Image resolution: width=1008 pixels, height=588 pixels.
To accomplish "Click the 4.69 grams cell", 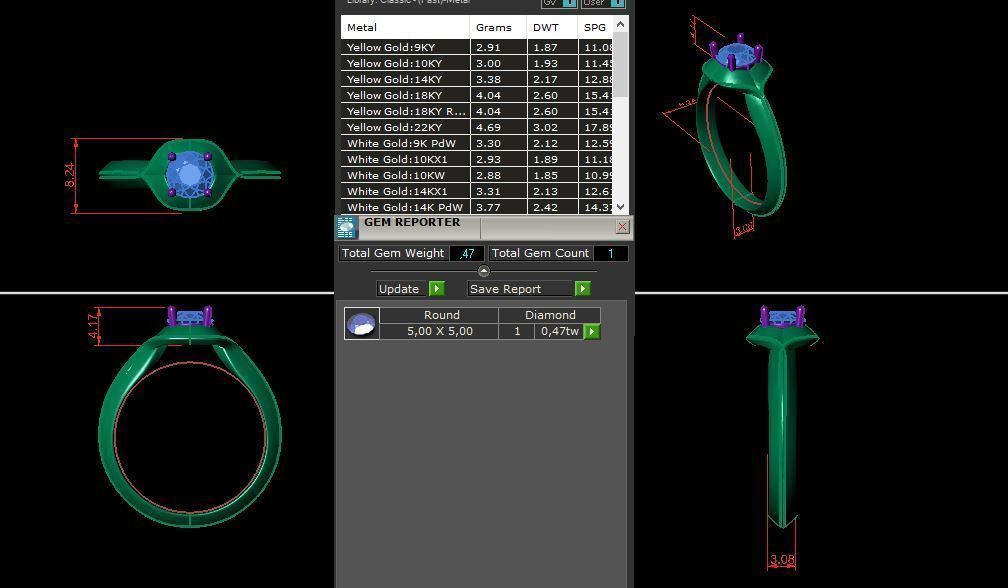I will 498,127.
